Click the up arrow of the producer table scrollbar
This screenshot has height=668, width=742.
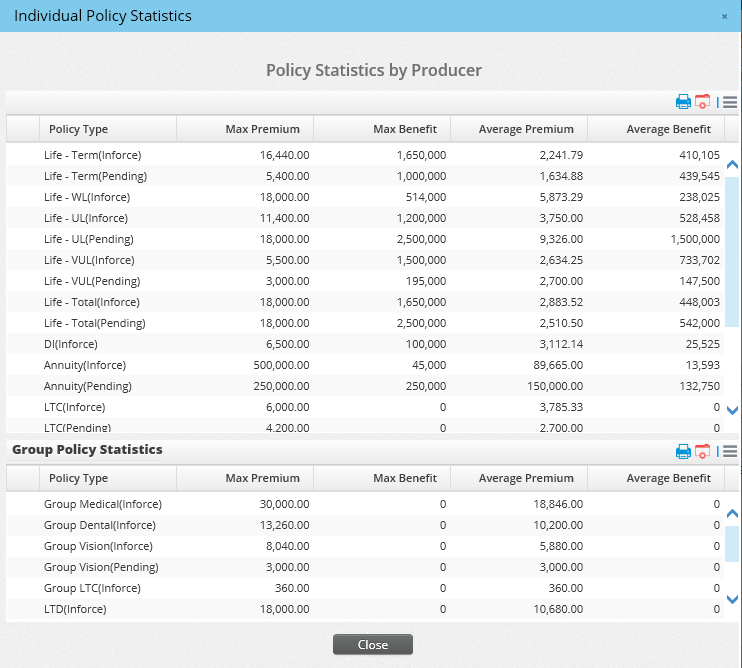[732, 165]
